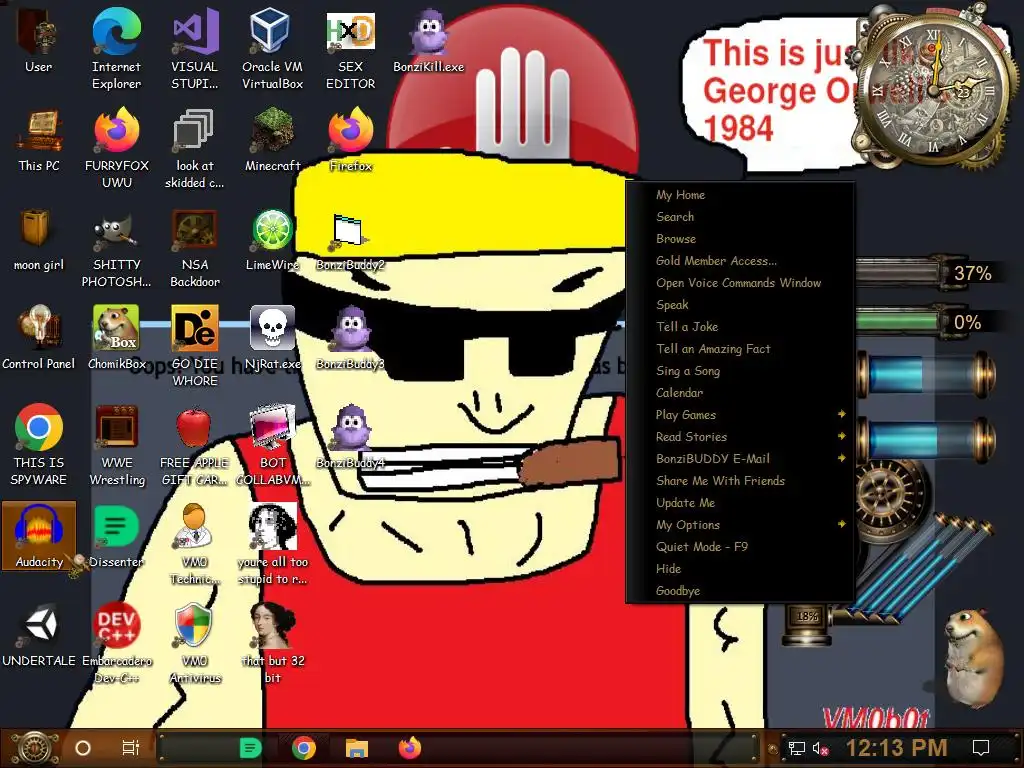Image resolution: width=1024 pixels, height=768 pixels.
Task: Select the BonziKill.exe icon
Action: point(428,40)
